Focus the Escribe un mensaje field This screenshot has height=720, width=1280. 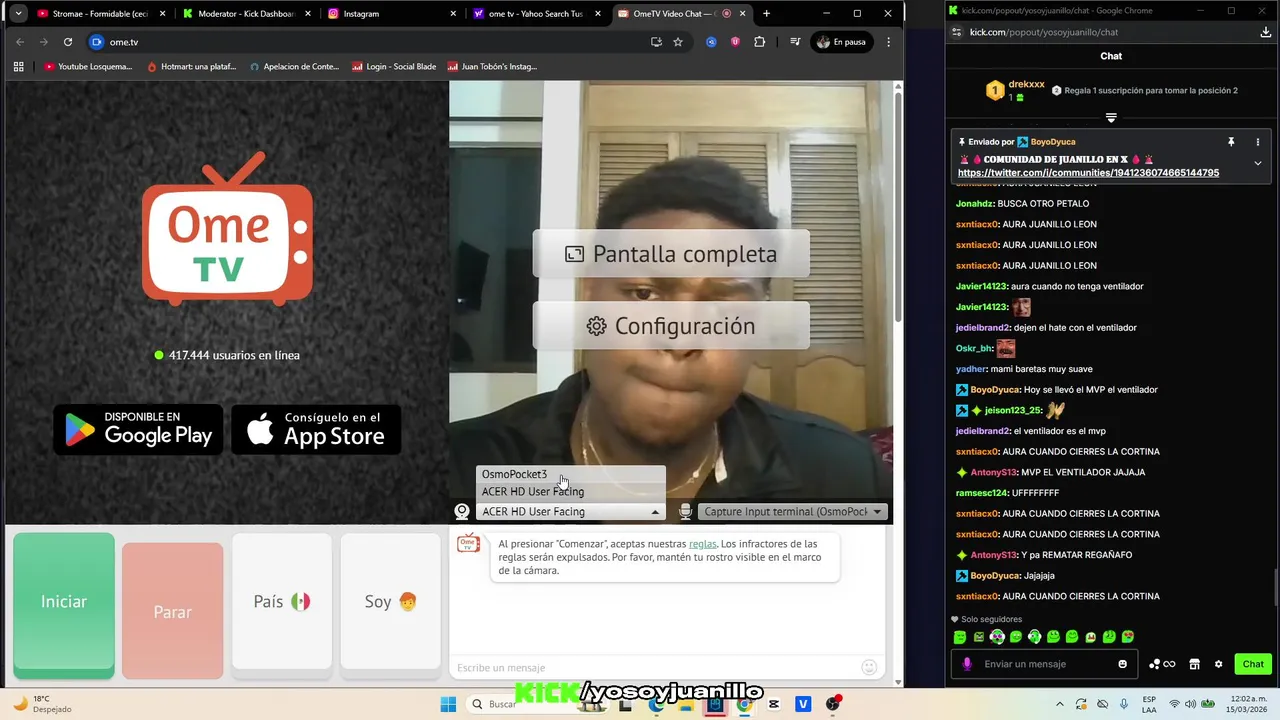pos(655,667)
